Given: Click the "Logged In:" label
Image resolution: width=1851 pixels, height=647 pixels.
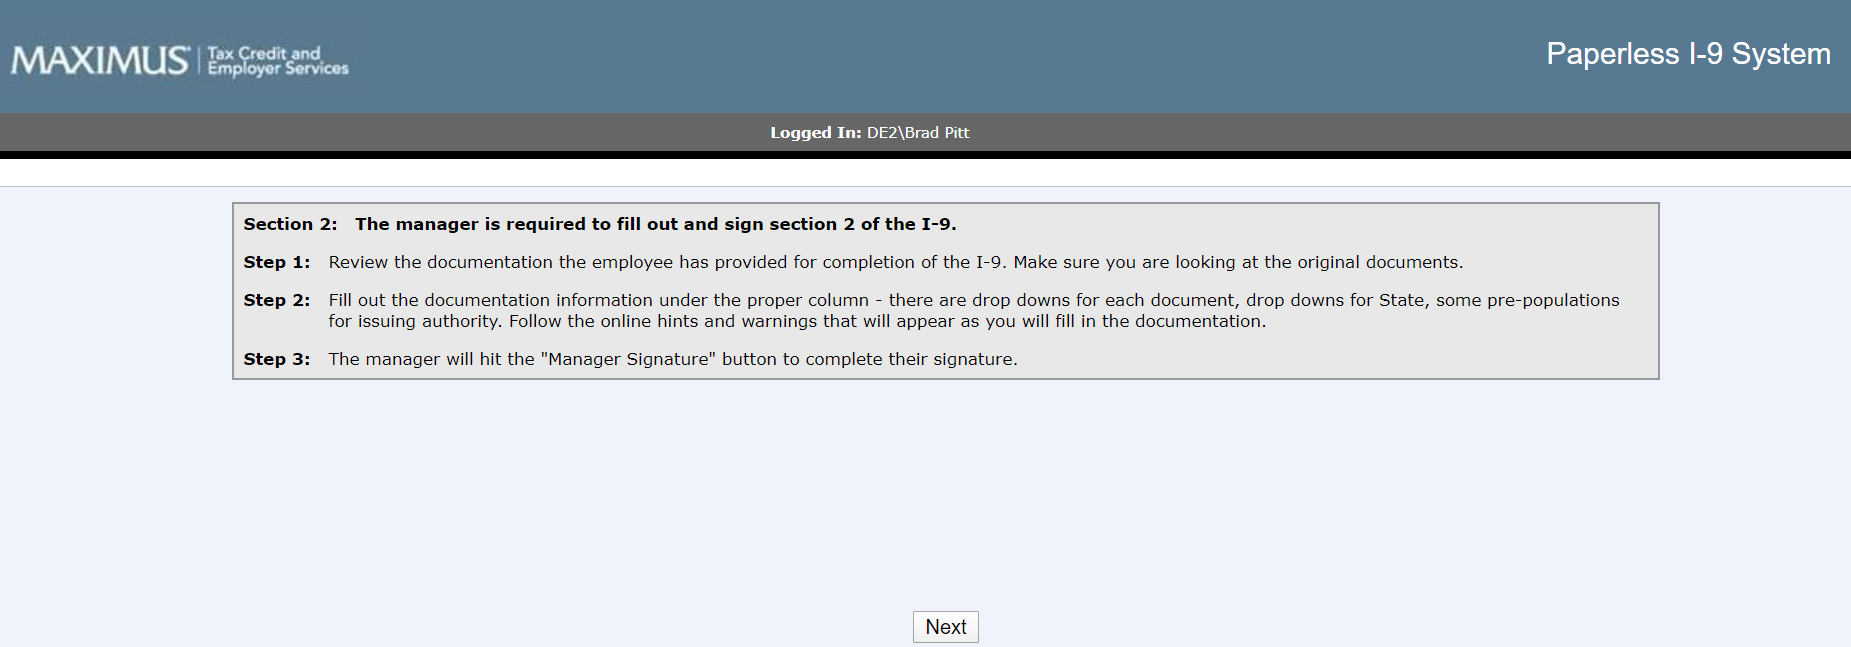Looking at the screenshot, I should (815, 133).
